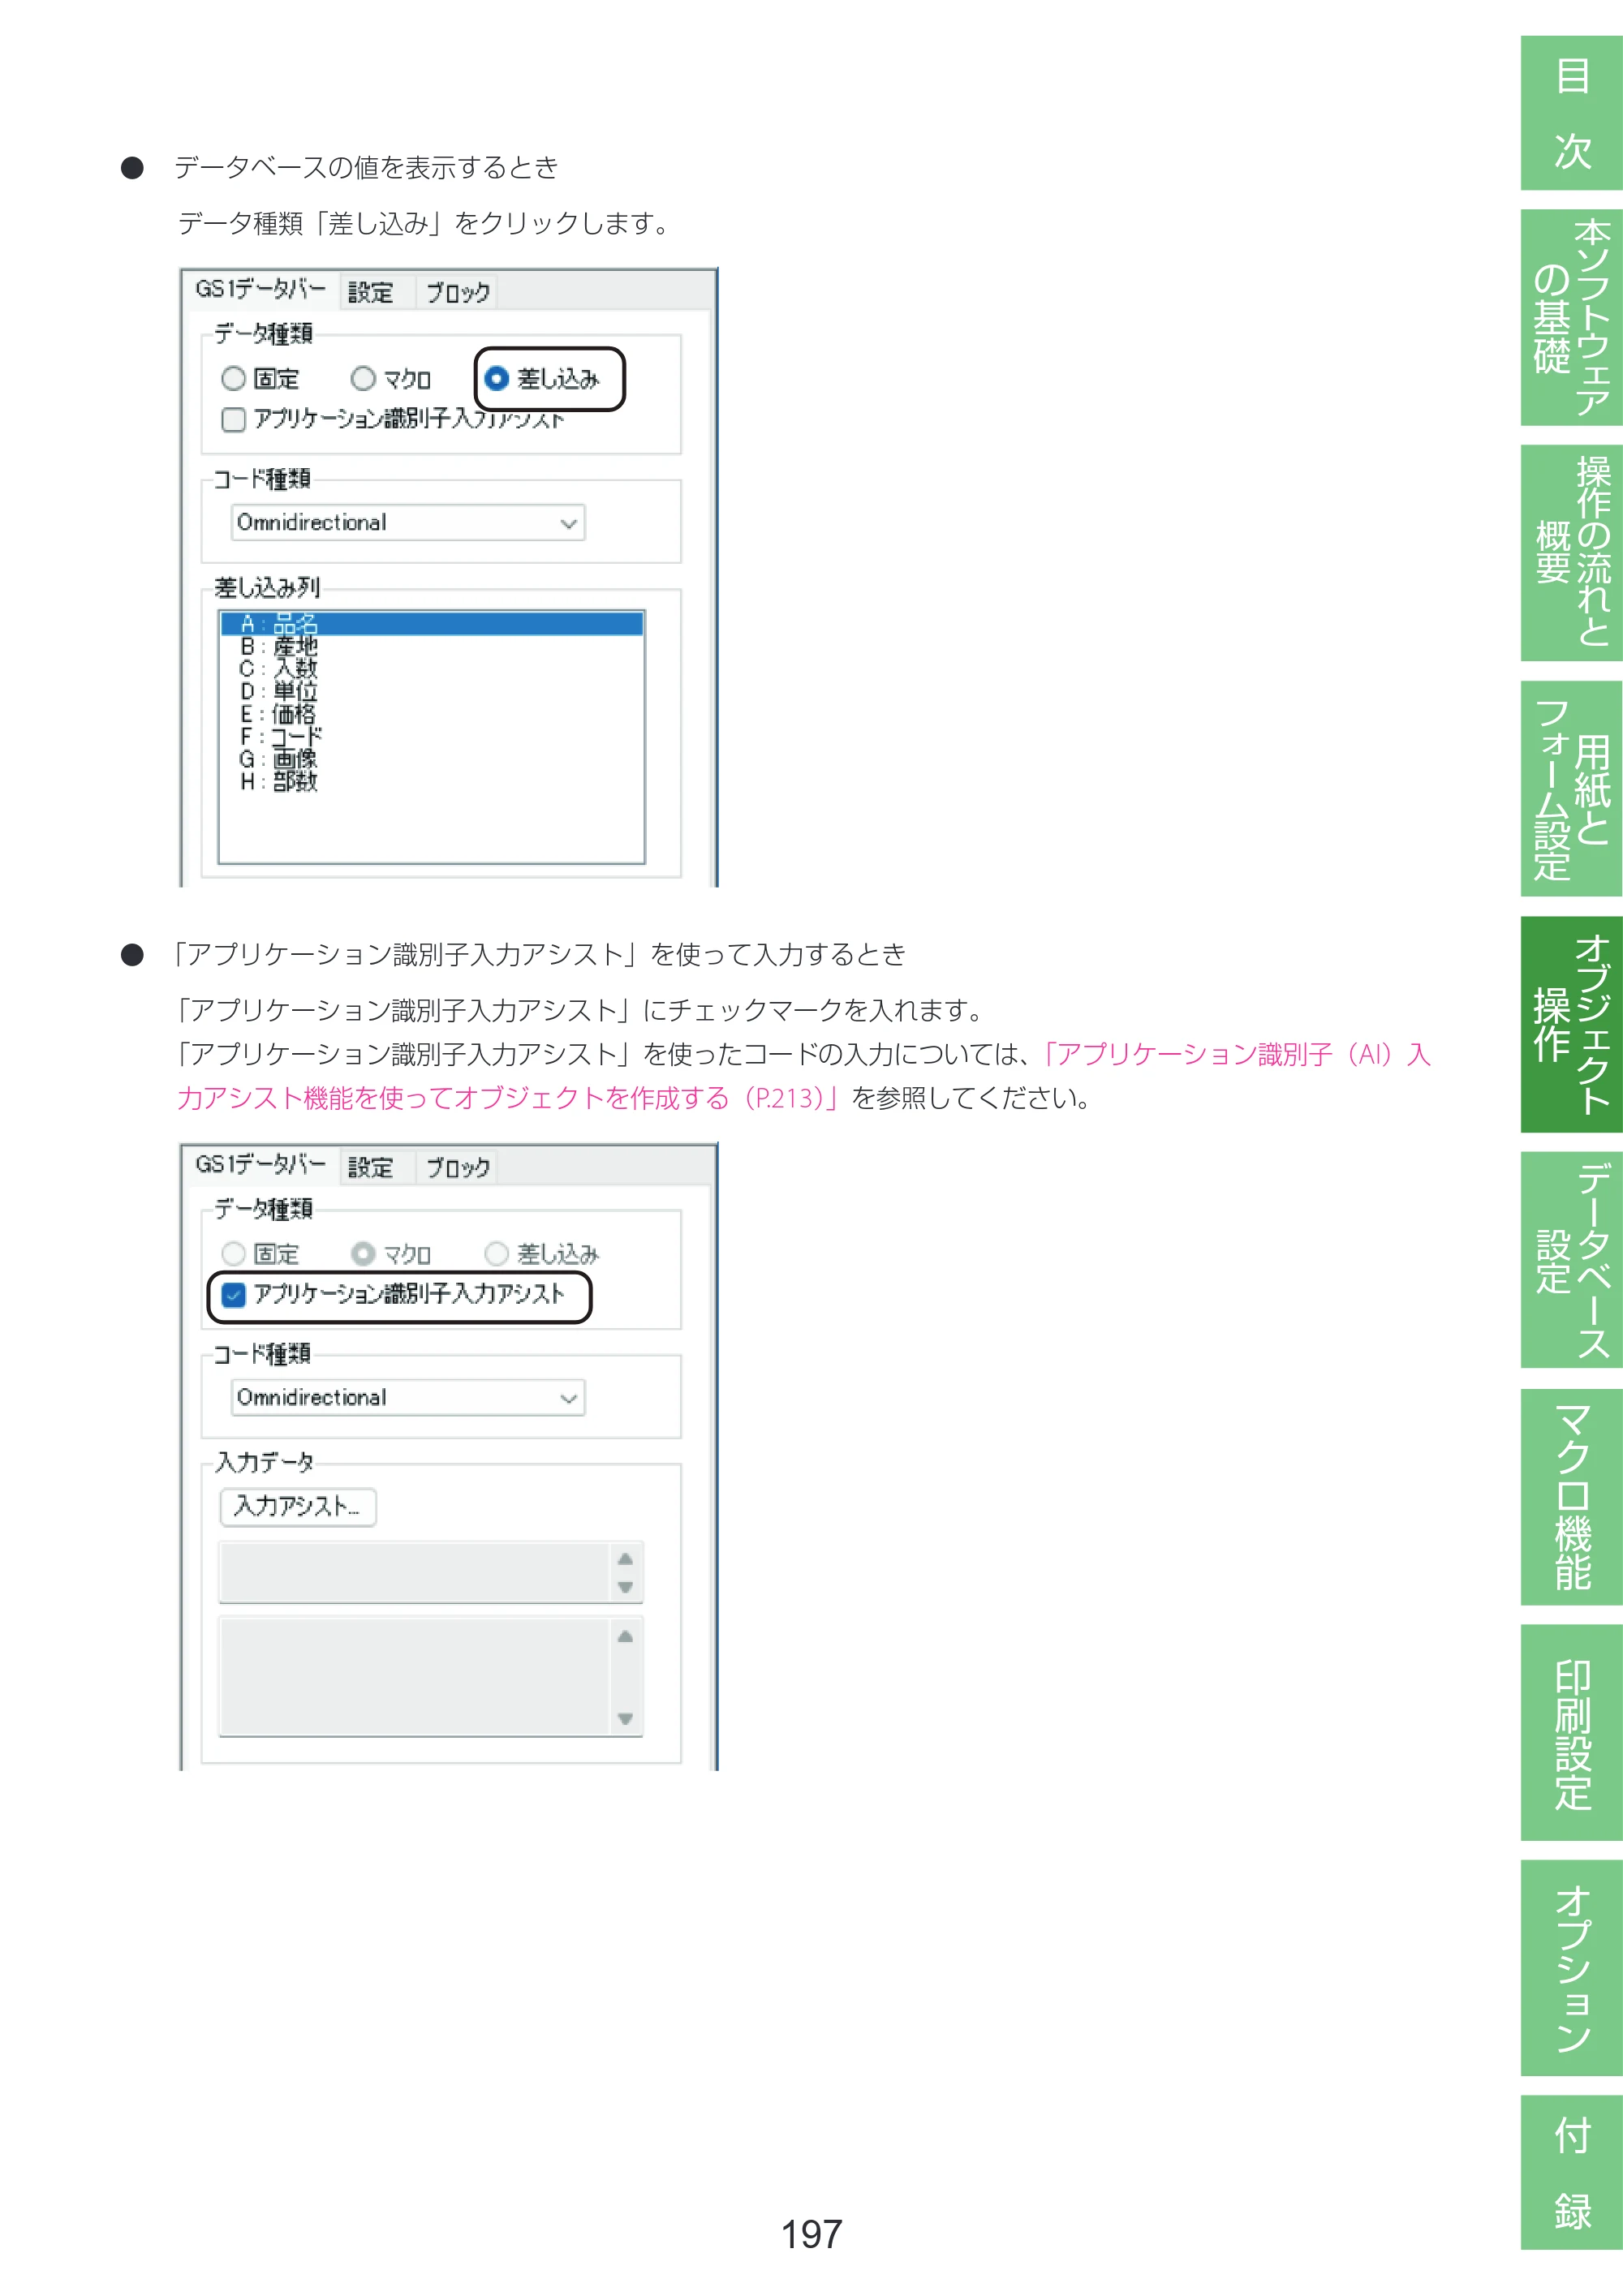Click down arrow of the first input data box
The width and height of the screenshot is (1623, 2296).
[x=625, y=1587]
